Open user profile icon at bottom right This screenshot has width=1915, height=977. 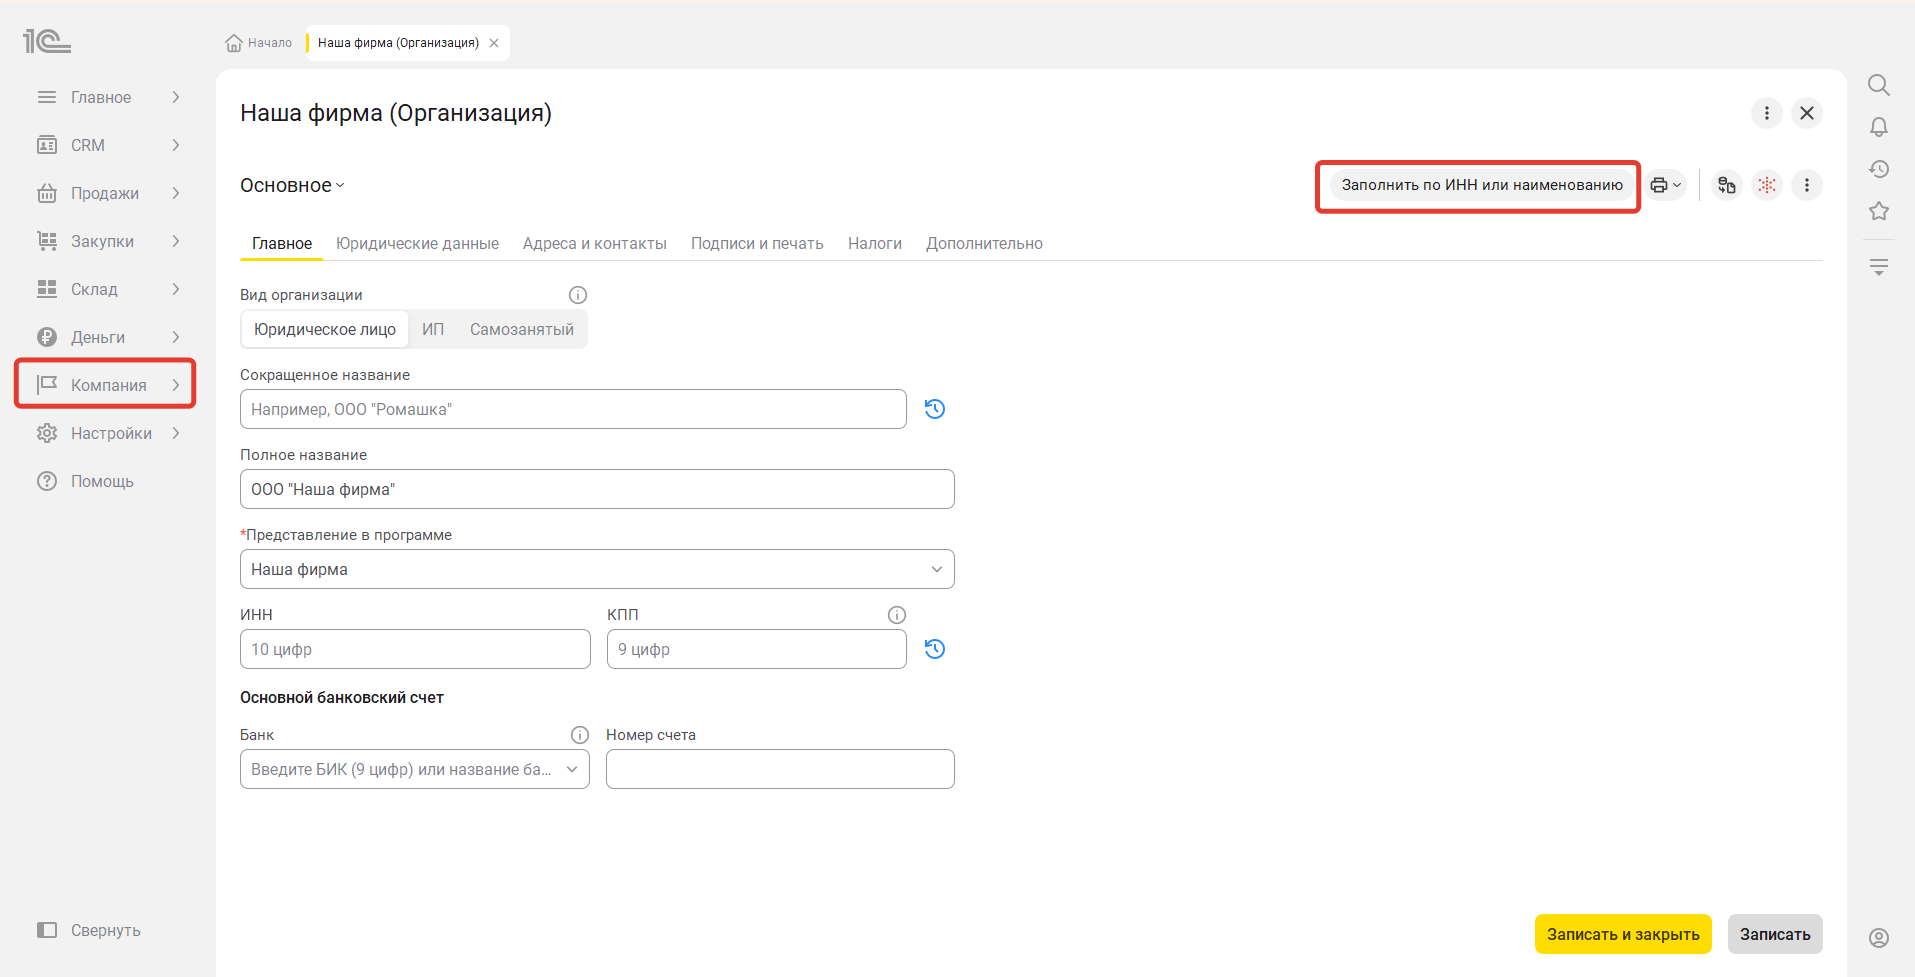1878,937
